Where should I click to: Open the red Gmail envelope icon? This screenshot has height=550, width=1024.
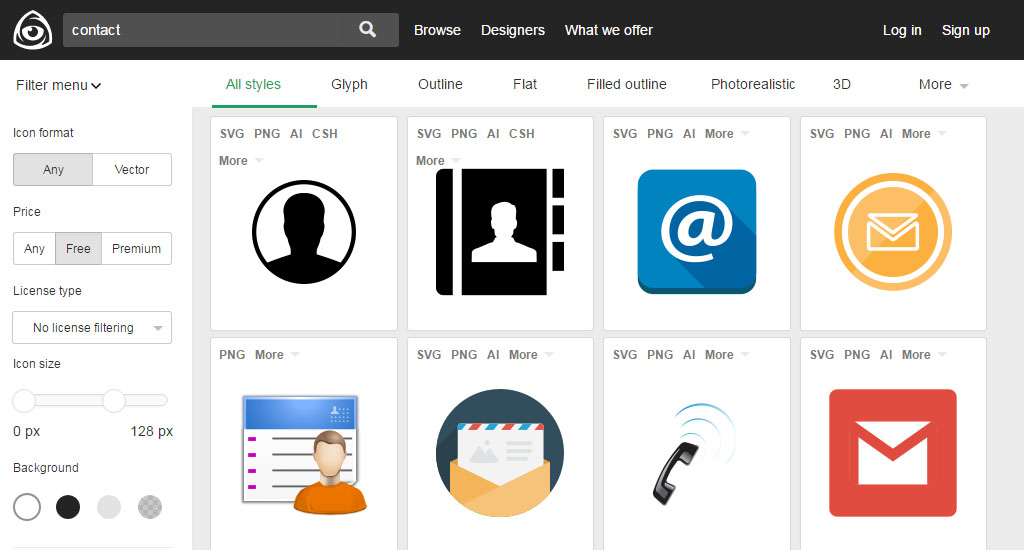click(893, 453)
